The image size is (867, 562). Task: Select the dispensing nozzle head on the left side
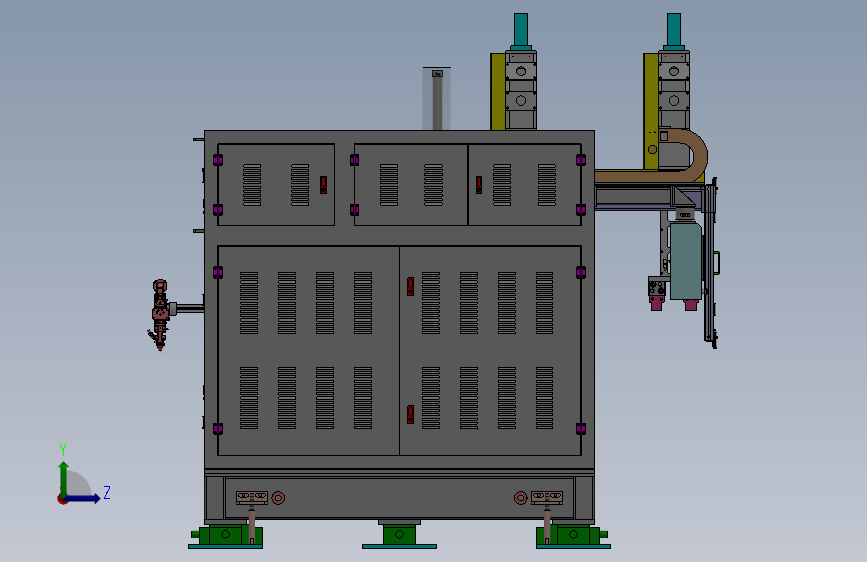point(160,315)
